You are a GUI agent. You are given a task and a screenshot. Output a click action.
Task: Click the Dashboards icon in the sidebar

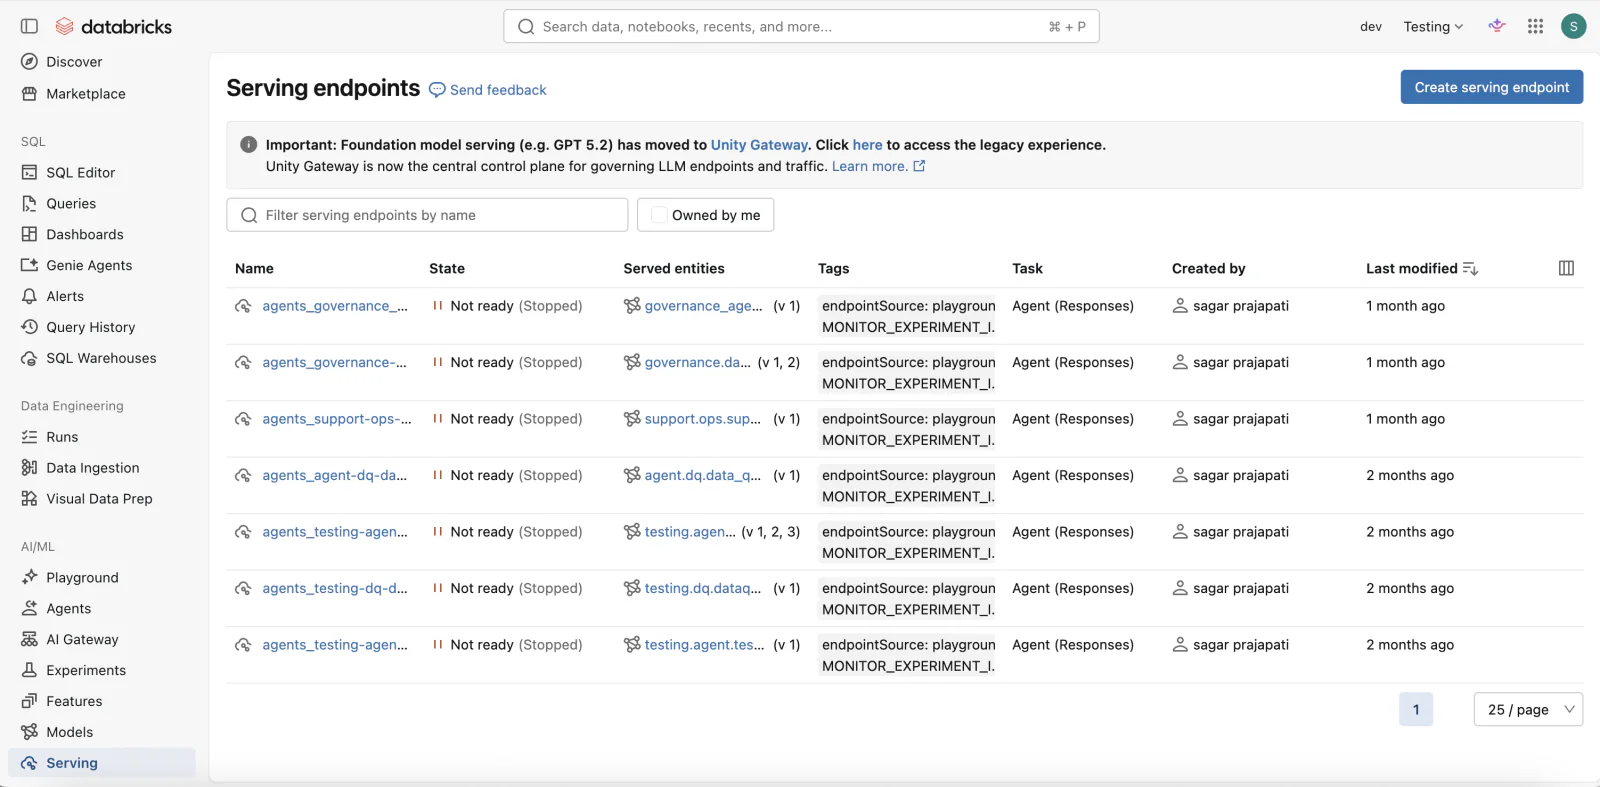29,234
